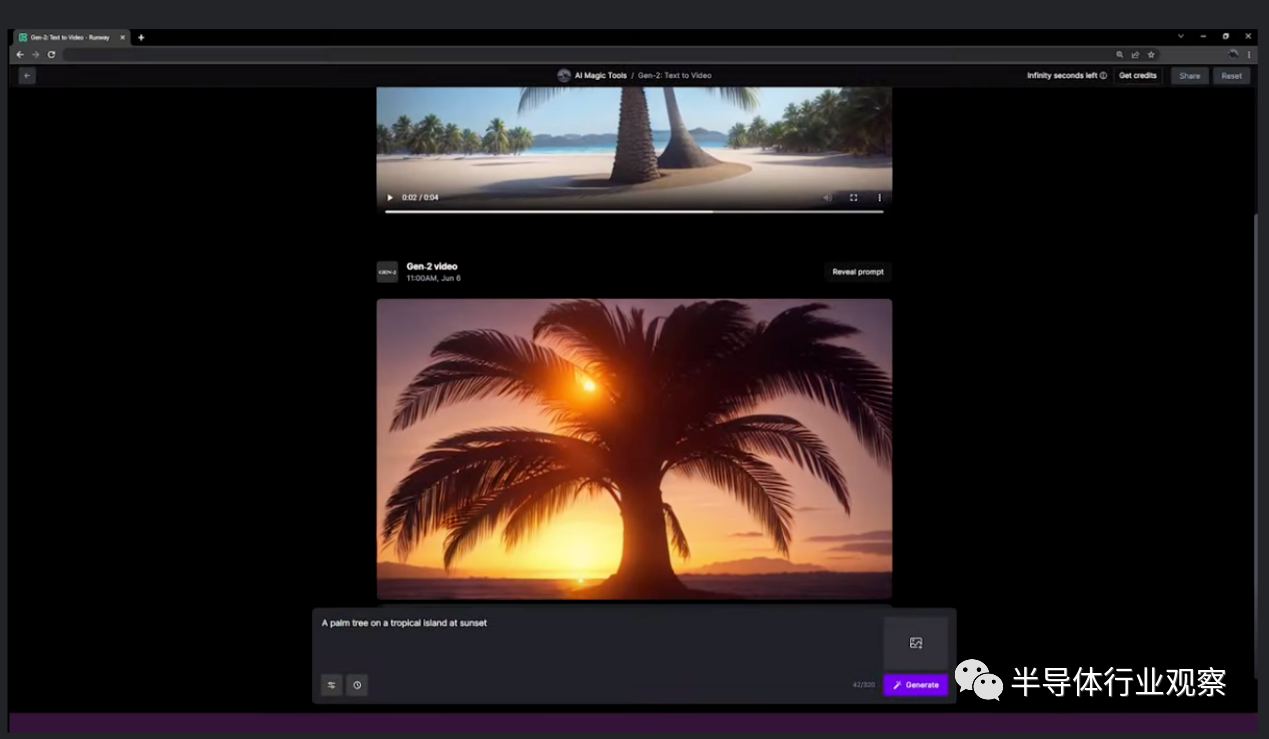Open a new browser tab

(141, 37)
